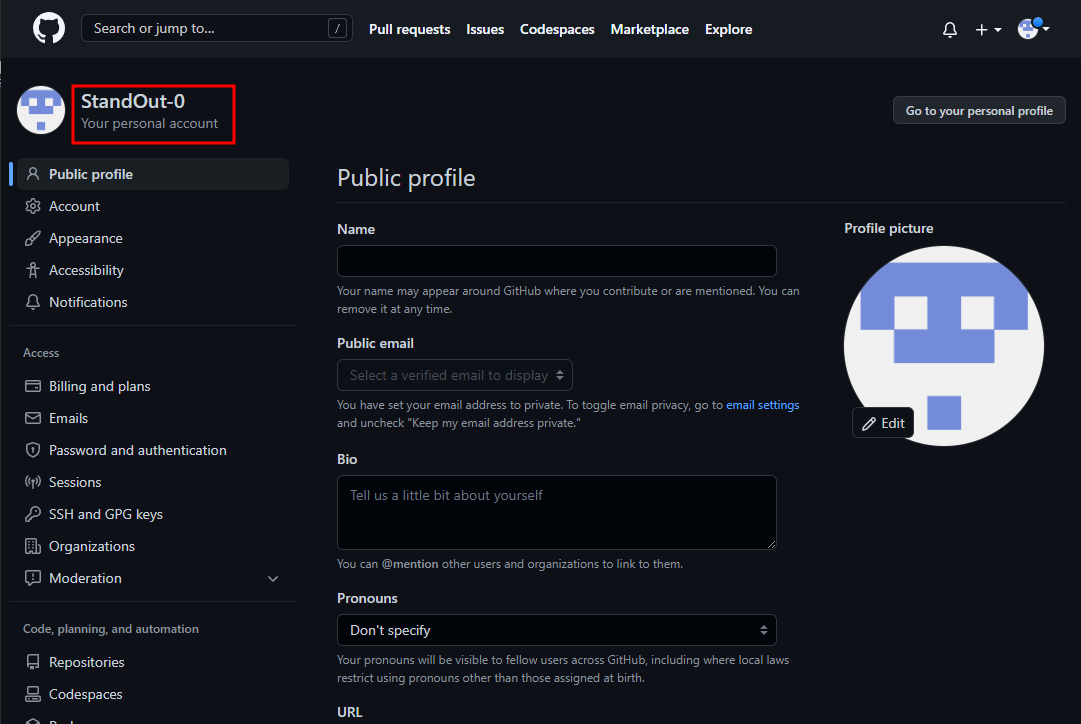Select Public profile in settings sidebar
The width and height of the screenshot is (1081, 724).
tap(153, 174)
